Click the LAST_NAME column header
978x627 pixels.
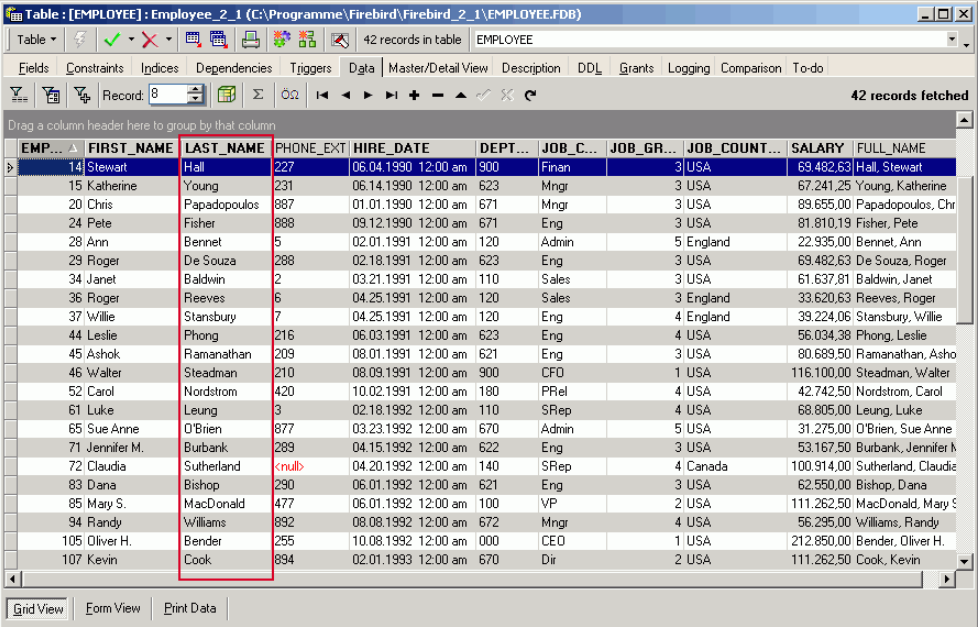(x=225, y=148)
